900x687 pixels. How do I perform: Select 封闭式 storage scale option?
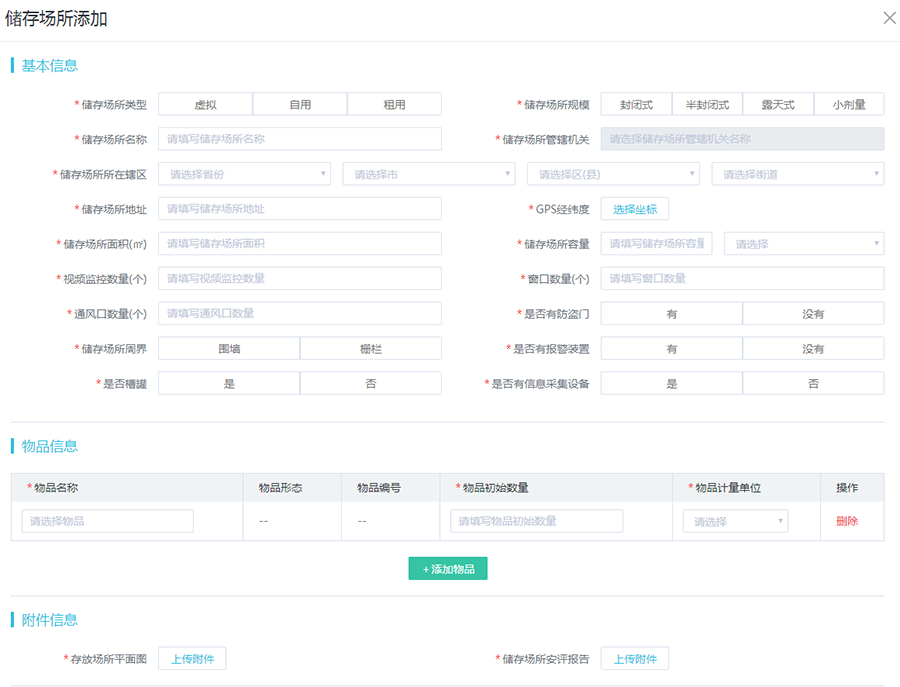pos(636,104)
